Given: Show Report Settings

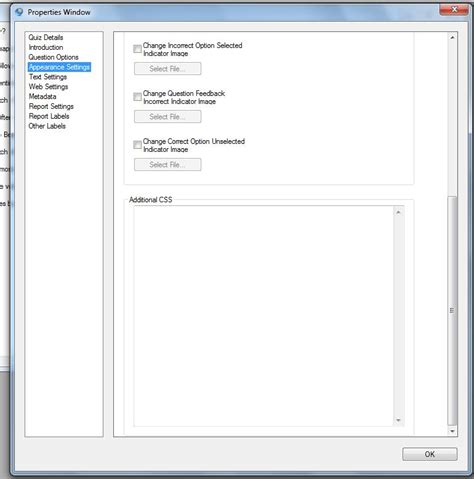Looking at the screenshot, I should click(x=51, y=106).
